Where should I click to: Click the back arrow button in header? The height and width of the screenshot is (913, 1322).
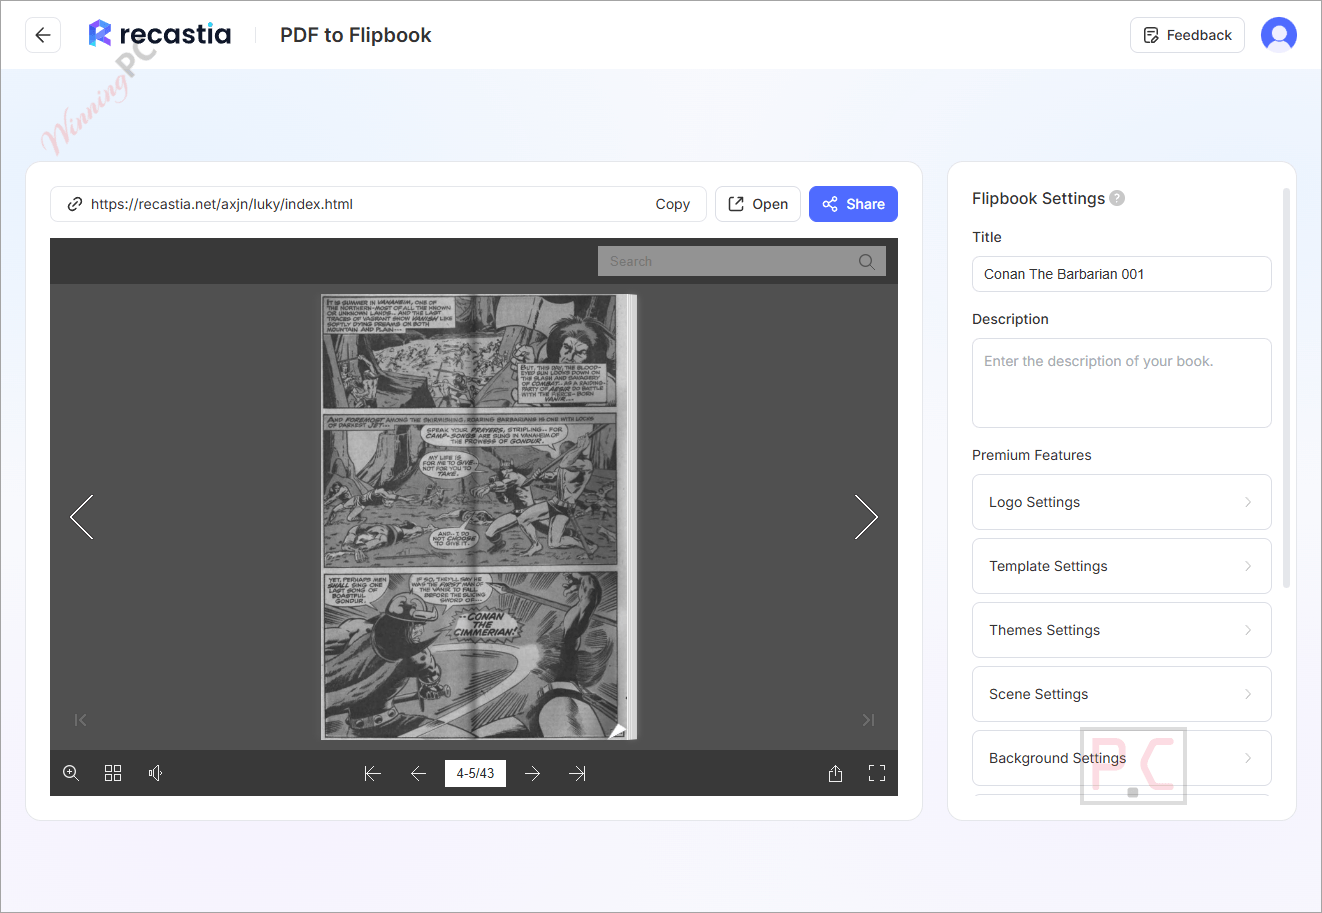point(43,35)
